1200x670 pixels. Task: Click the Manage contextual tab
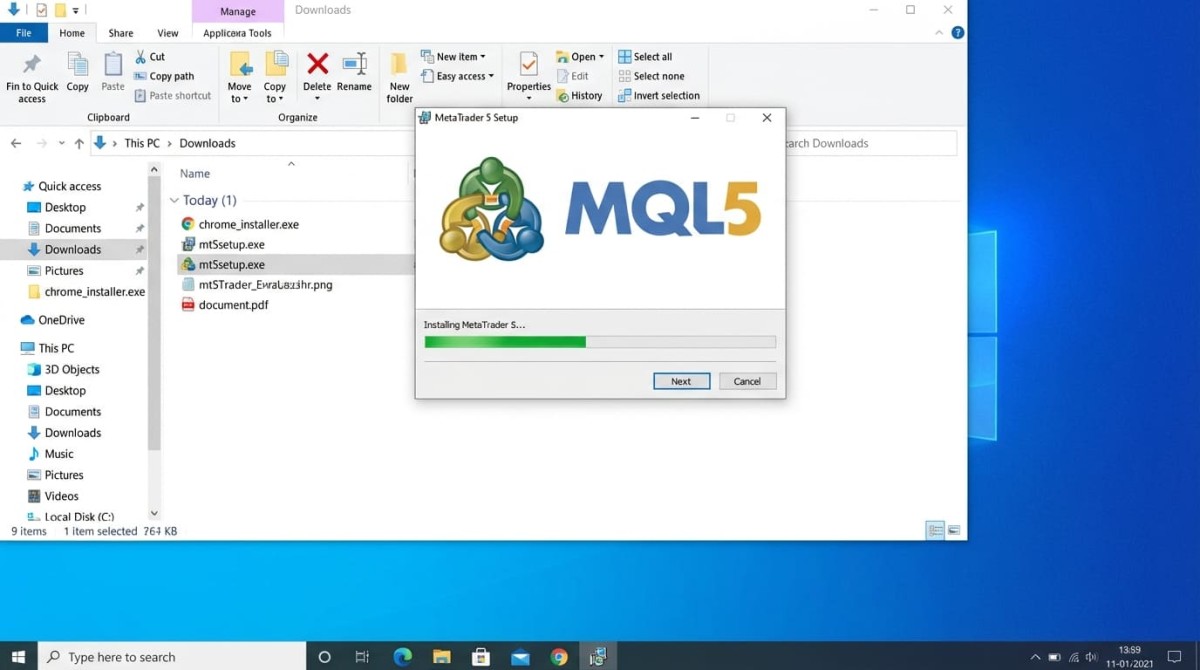(238, 12)
